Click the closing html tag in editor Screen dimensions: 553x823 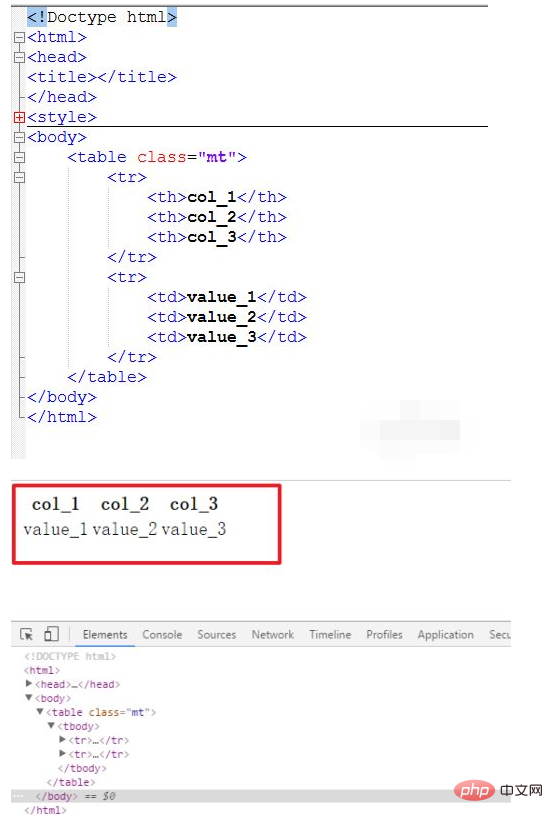62,417
